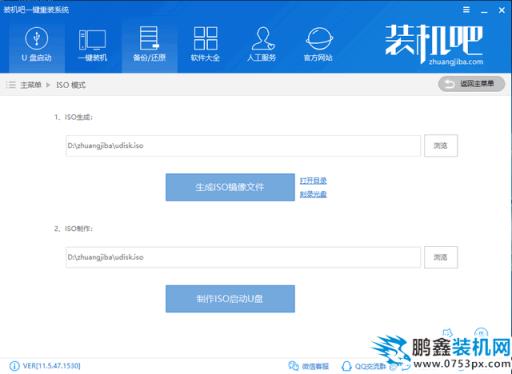Click the ISO制作 path input field
The image size is (512, 374).
(243, 257)
